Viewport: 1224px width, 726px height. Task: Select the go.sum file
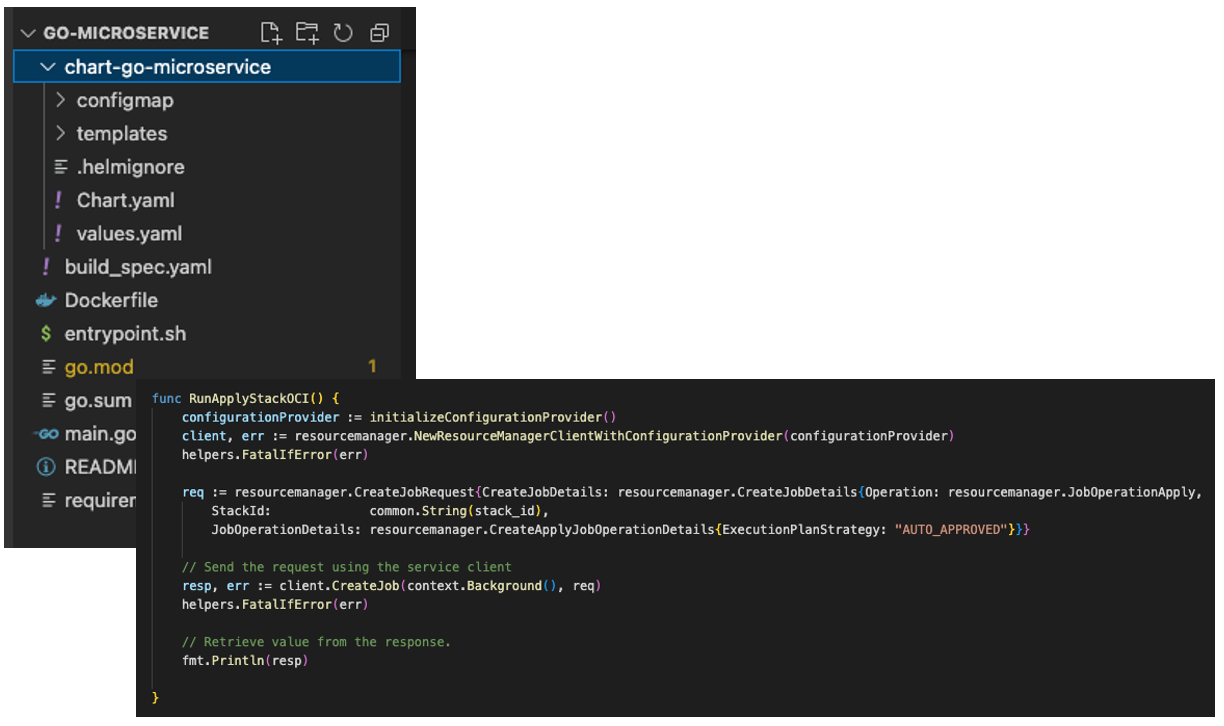pos(96,399)
